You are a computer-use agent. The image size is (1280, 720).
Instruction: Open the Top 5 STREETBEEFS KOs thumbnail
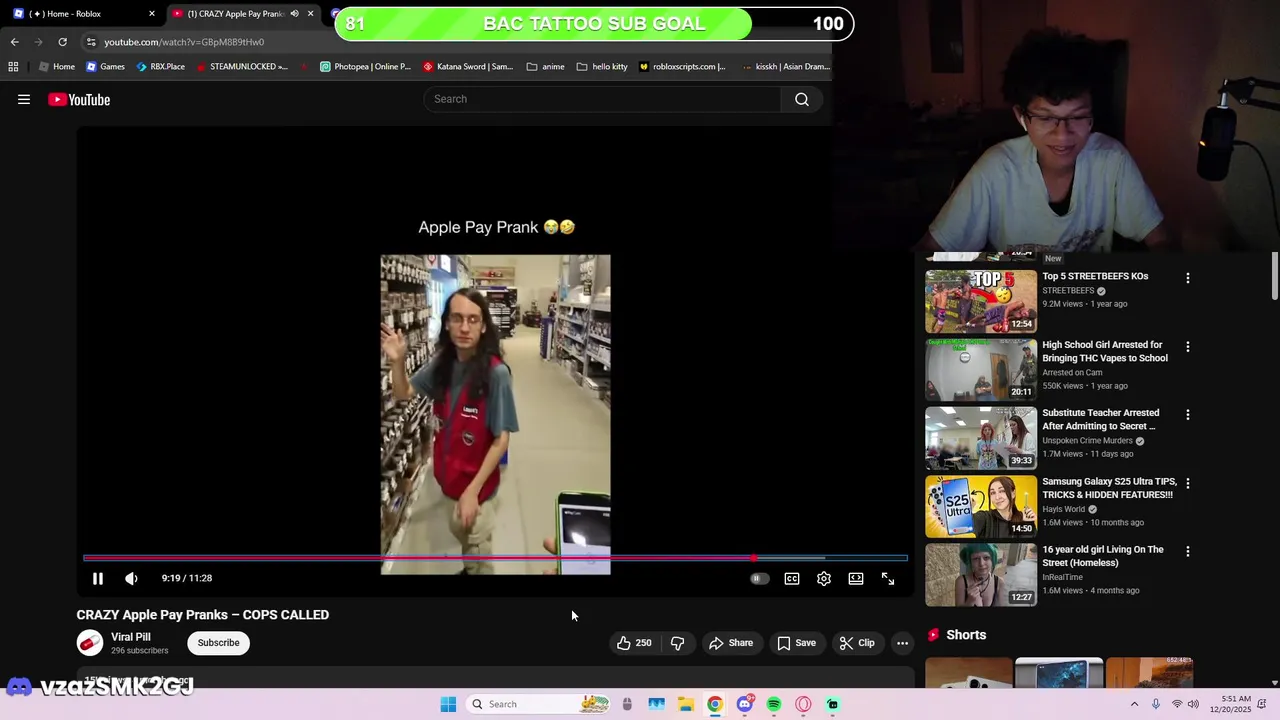(981, 301)
